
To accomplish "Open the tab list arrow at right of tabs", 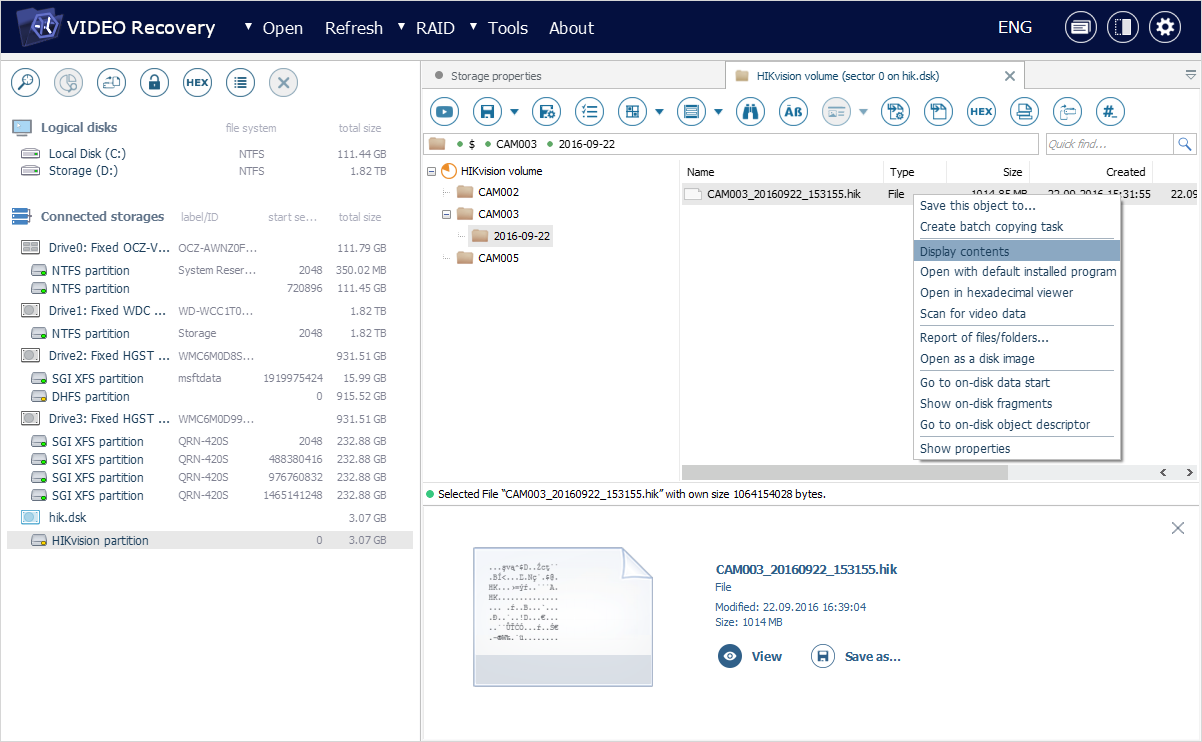I will point(1191,75).
